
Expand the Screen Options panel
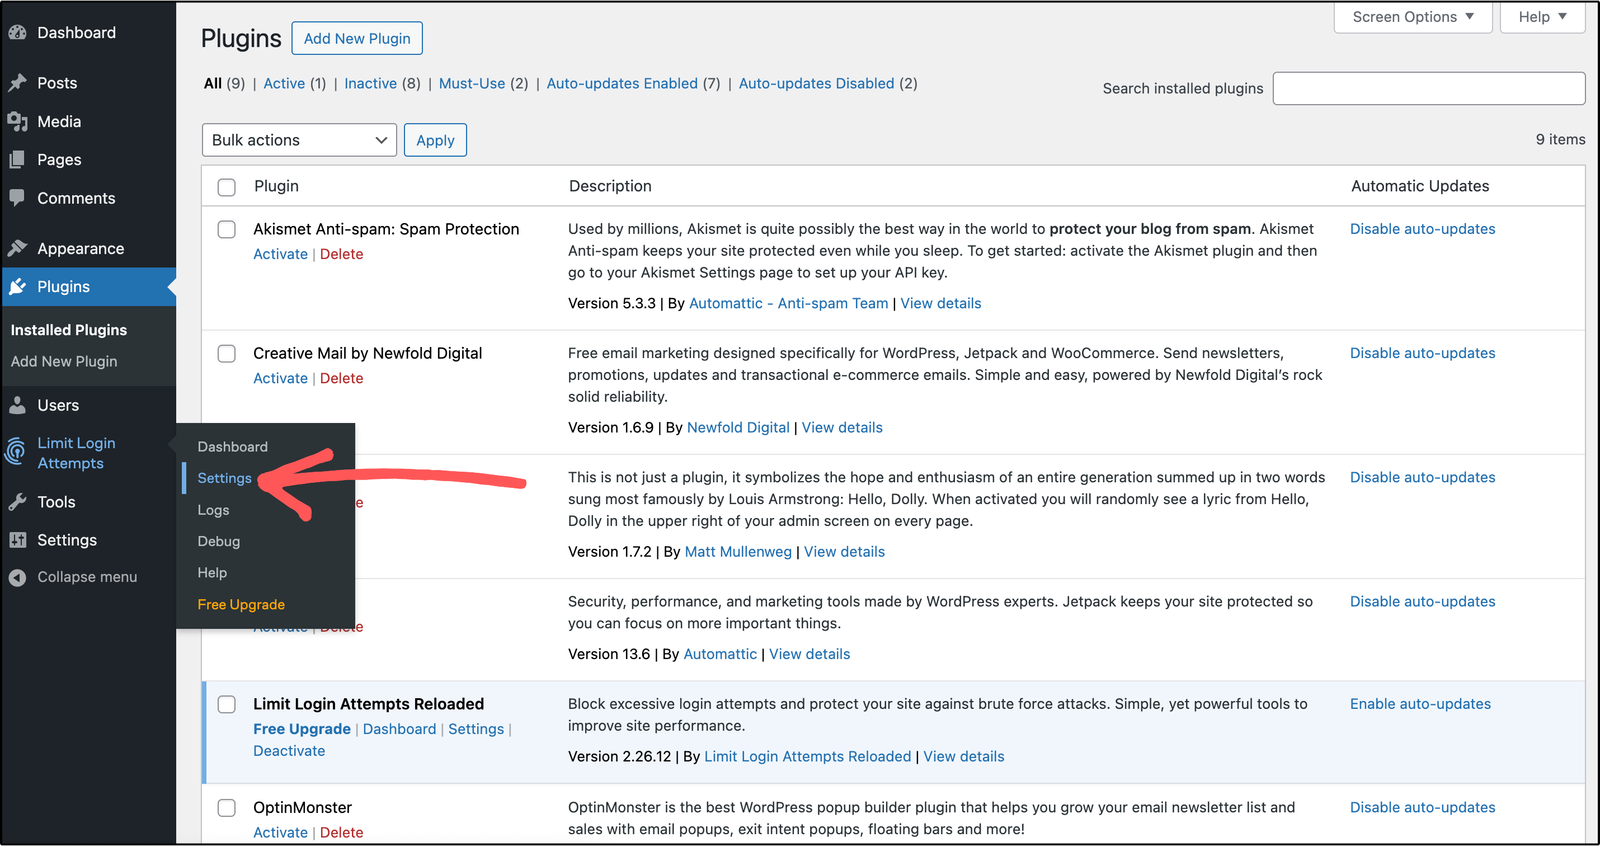(1413, 17)
